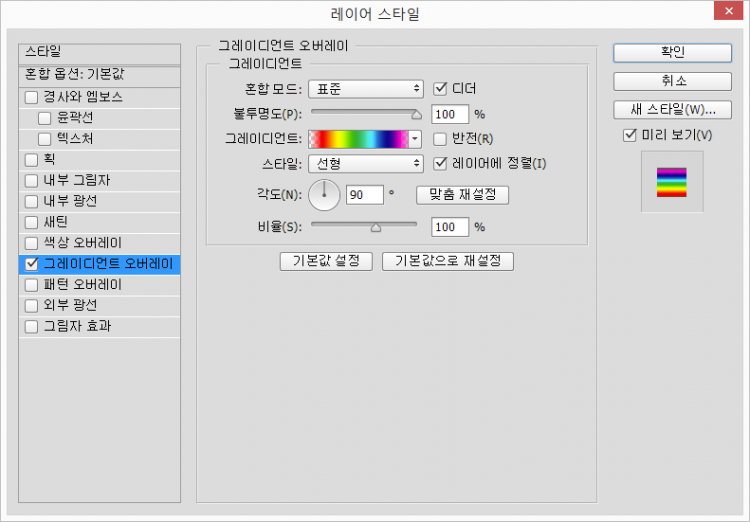The height and width of the screenshot is (522, 750).
Task: Click the rainbow gradient swatch
Action: 358,139
